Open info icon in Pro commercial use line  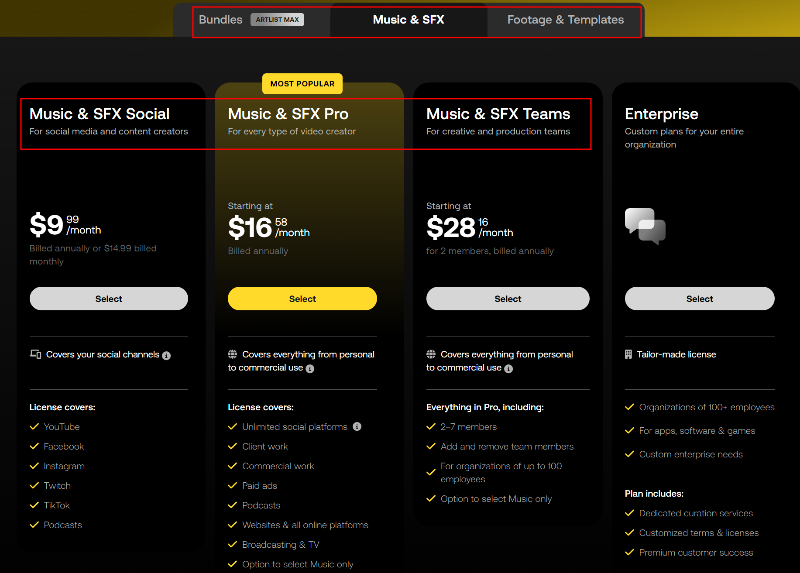tap(310, 368)
